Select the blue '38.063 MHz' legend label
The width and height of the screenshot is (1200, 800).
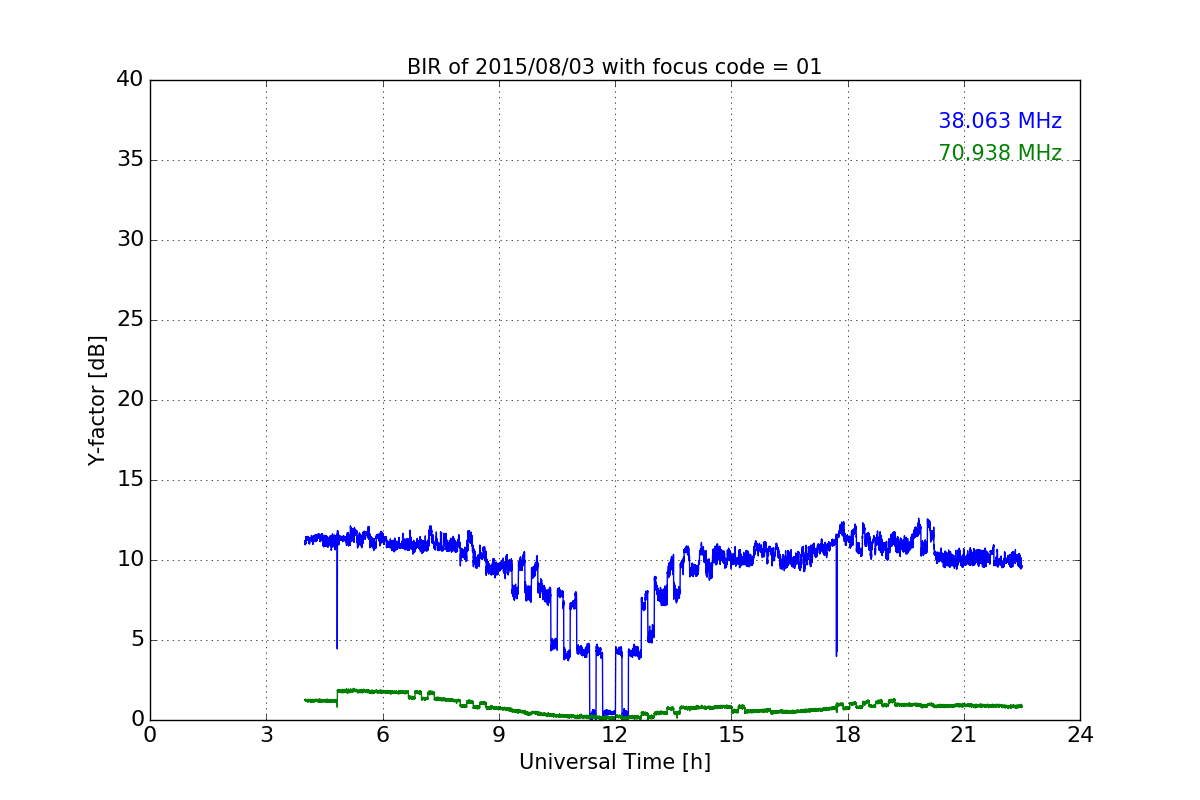click(1000, 121)
